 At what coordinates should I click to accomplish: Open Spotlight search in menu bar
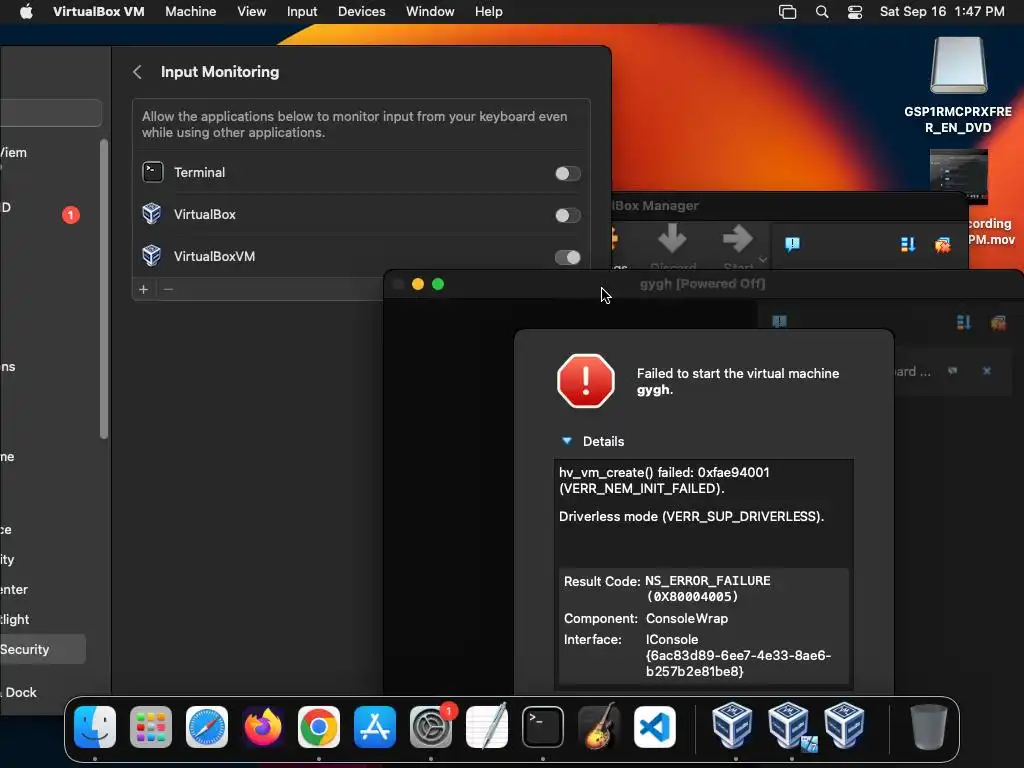[x=822, y=12]
